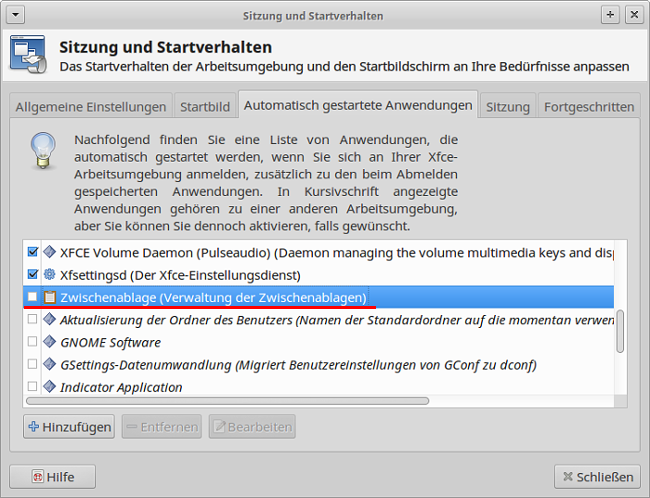Click the clipboard icon next to Zwischenablage
This screenshot has height=498, width=650.
point(49,297)
